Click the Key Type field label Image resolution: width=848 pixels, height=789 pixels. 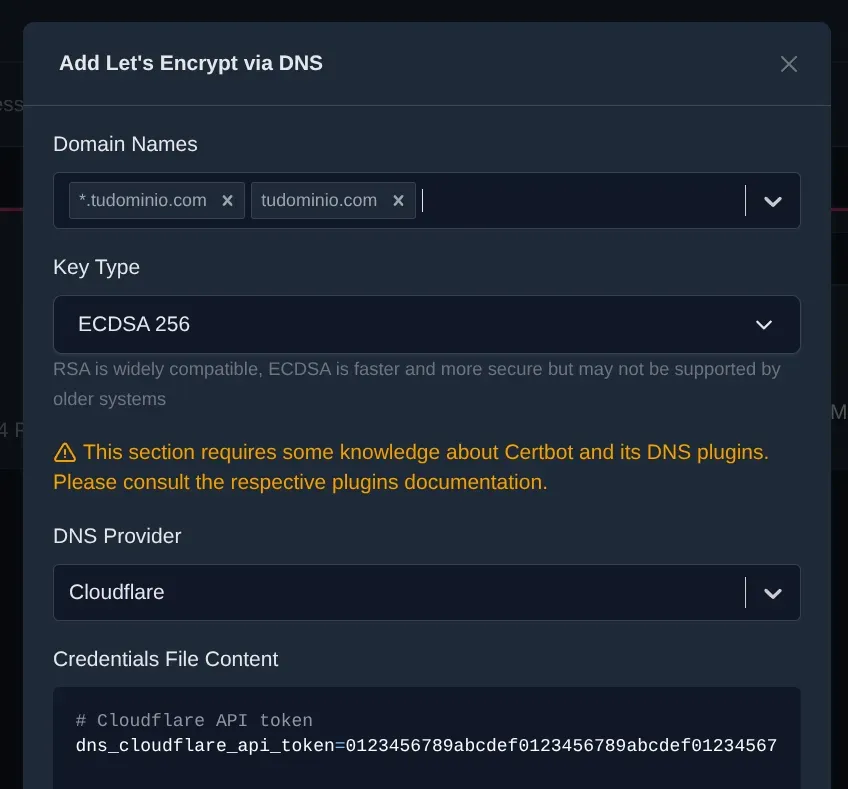click(x=96, y=267)
